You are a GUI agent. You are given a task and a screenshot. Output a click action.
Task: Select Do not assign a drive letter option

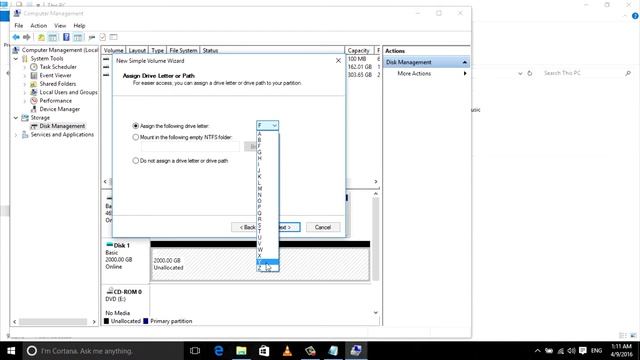pyautogui.click(x=136, y=161)
